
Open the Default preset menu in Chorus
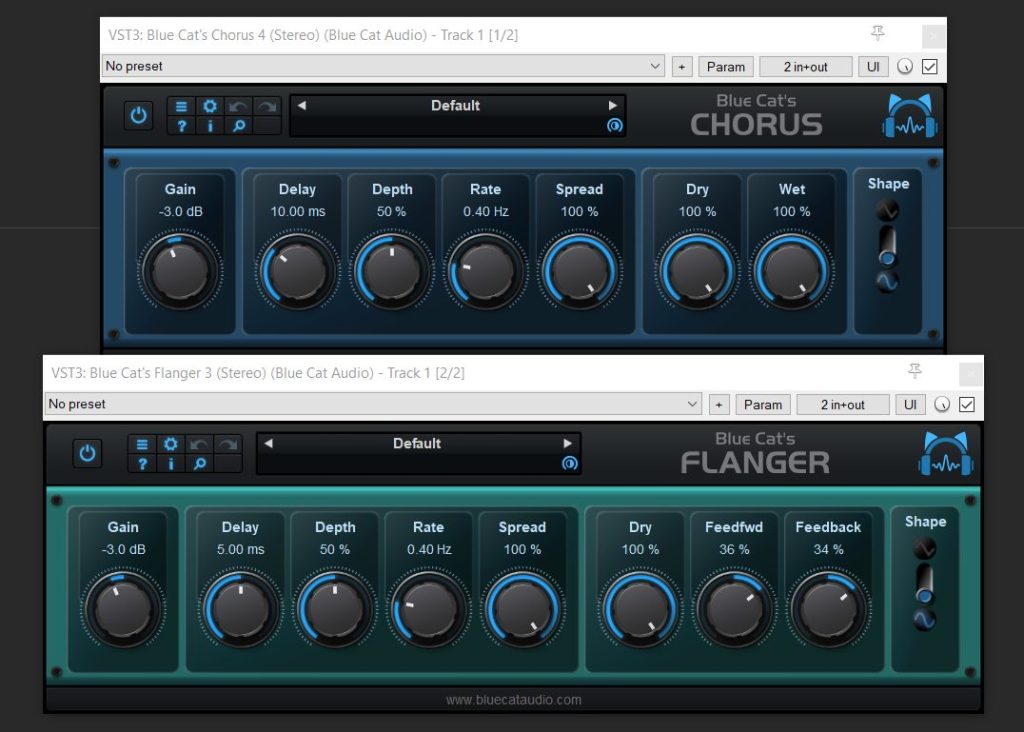[x=455, y=105]
